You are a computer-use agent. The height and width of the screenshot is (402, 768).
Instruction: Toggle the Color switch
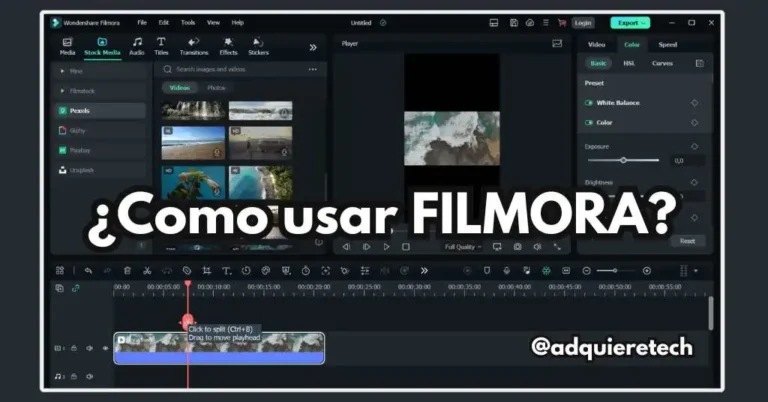(x=589, y=122)
